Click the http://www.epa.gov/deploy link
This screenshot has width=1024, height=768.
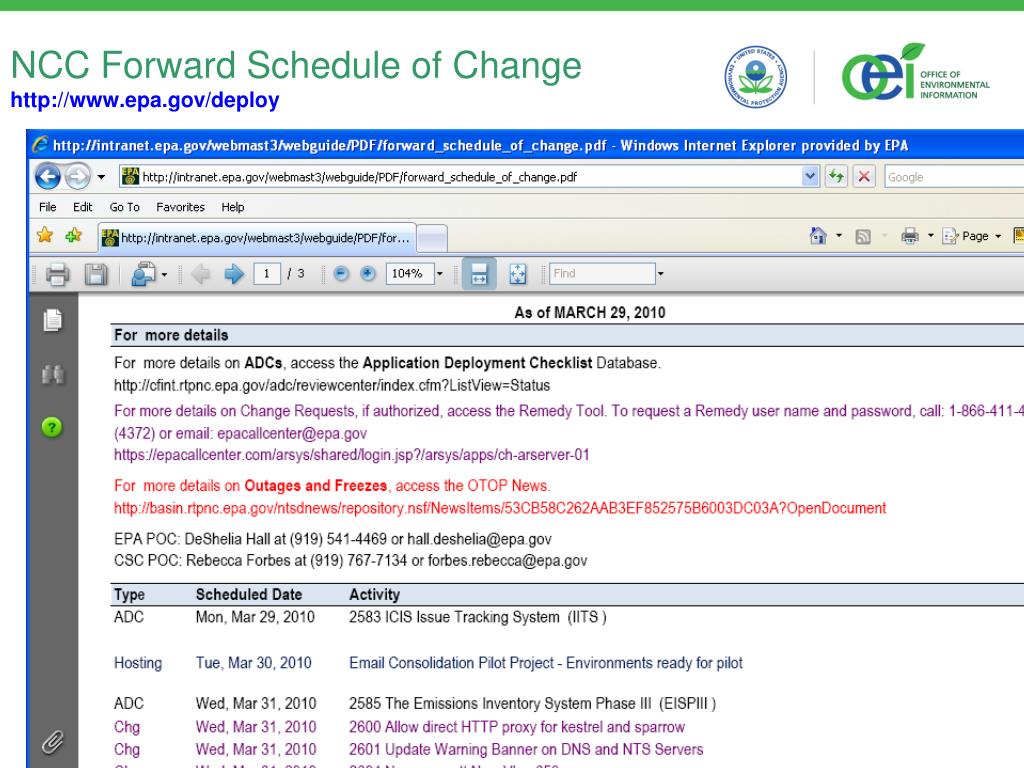click(x=145, y=100)
